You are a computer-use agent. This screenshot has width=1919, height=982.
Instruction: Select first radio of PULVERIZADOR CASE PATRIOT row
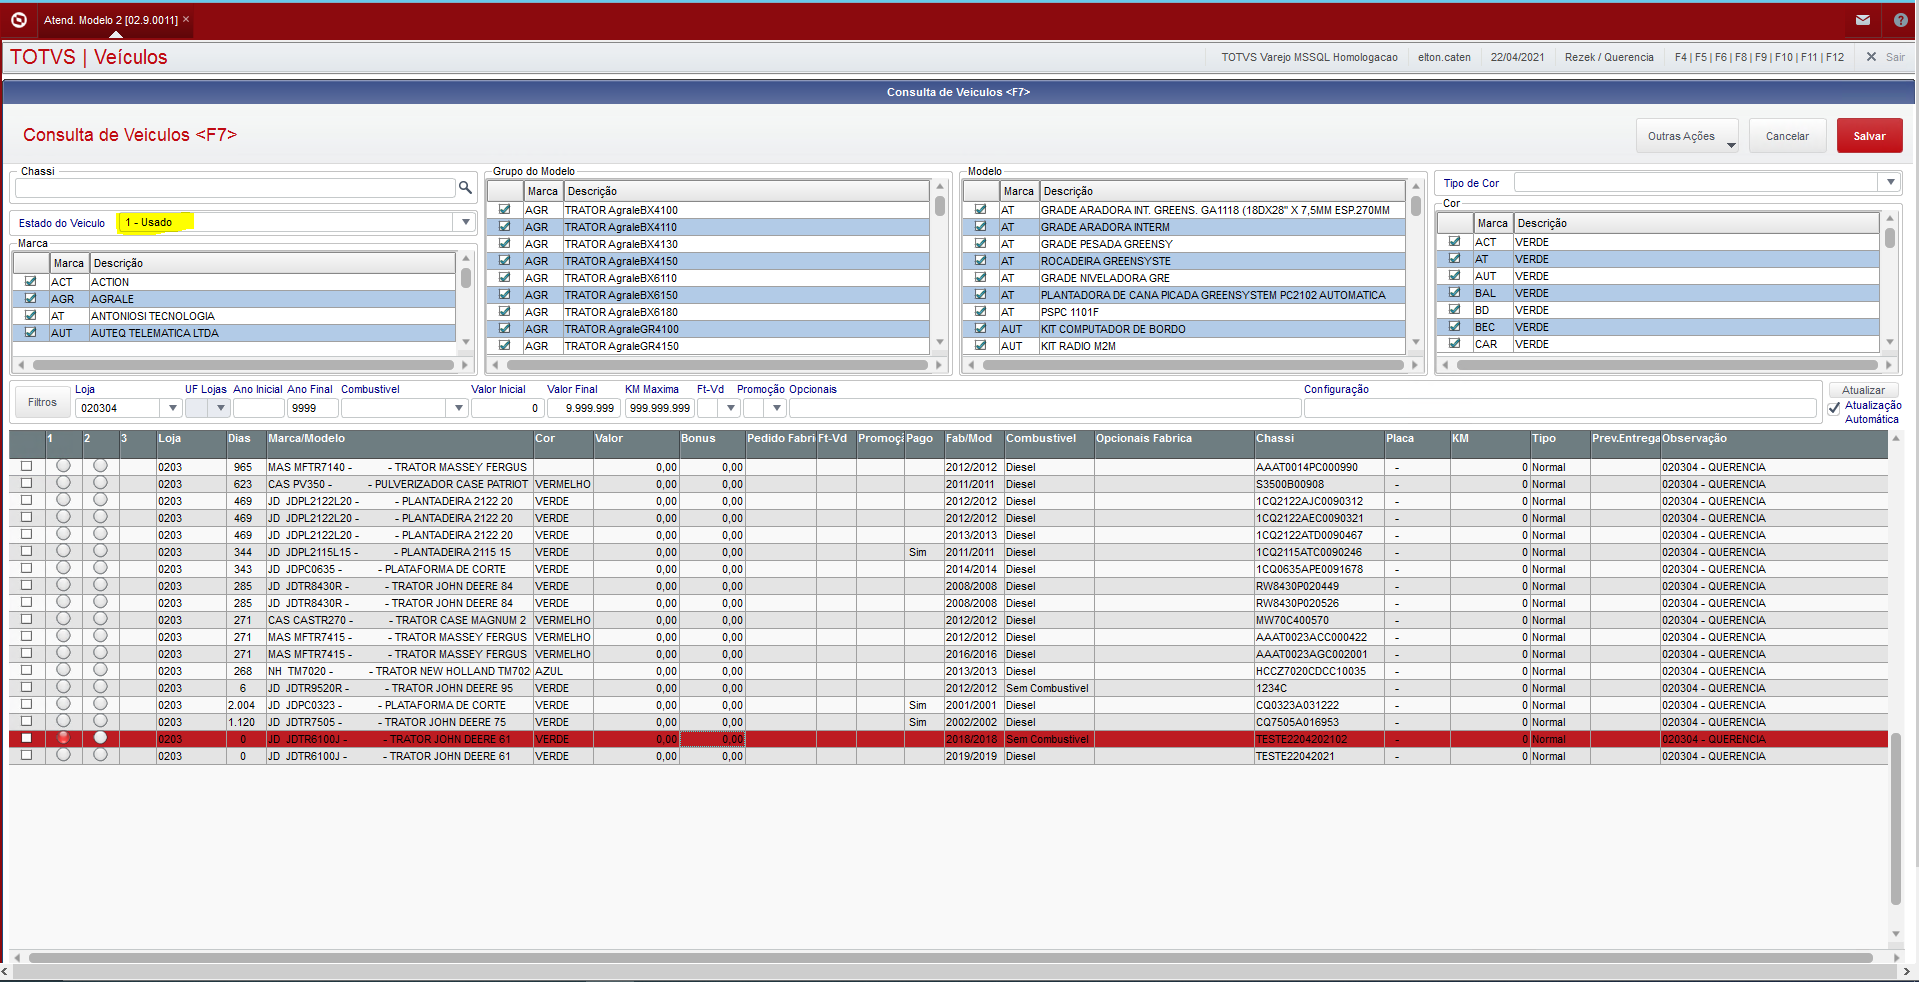63,482
